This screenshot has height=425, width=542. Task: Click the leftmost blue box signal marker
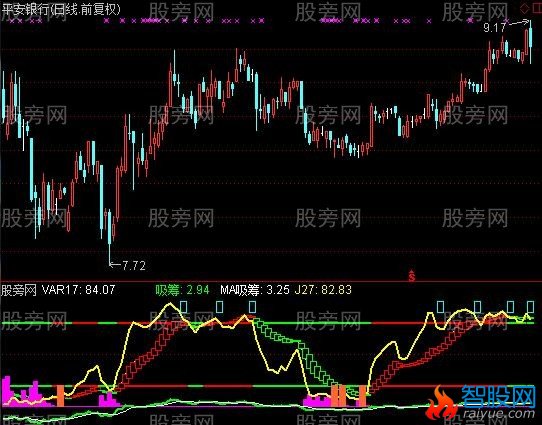[184, 306]
